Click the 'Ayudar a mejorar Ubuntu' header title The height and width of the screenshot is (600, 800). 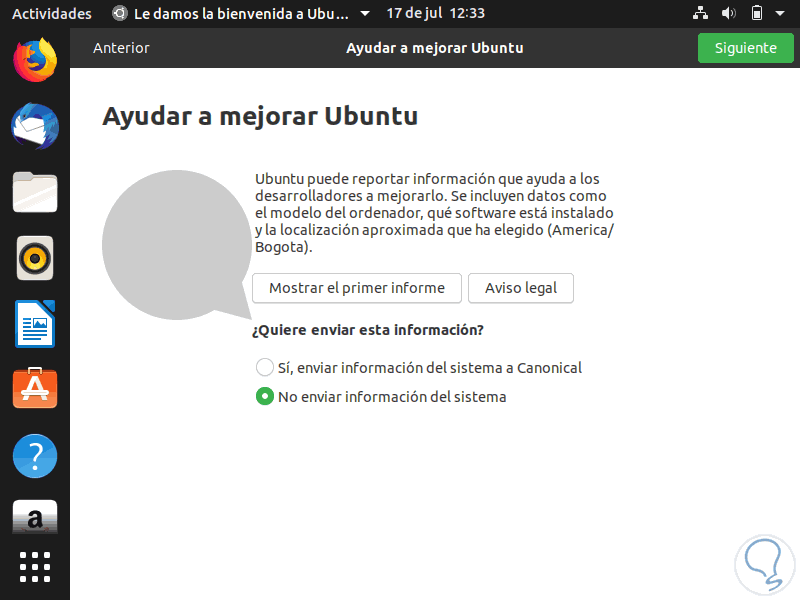click(x=435, y=48)
